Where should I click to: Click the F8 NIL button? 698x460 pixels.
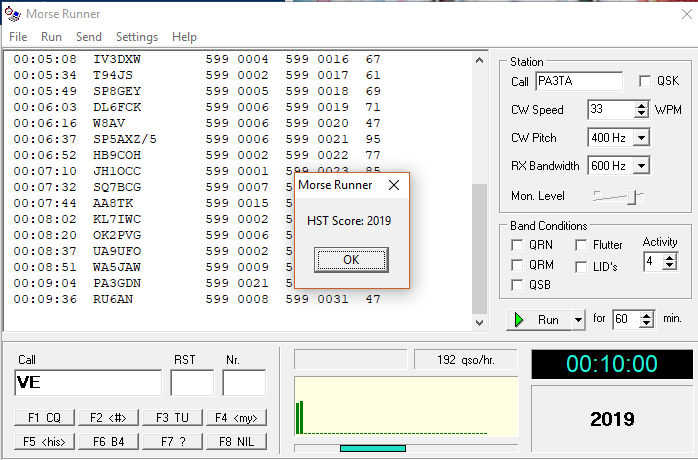click(236, 442)
